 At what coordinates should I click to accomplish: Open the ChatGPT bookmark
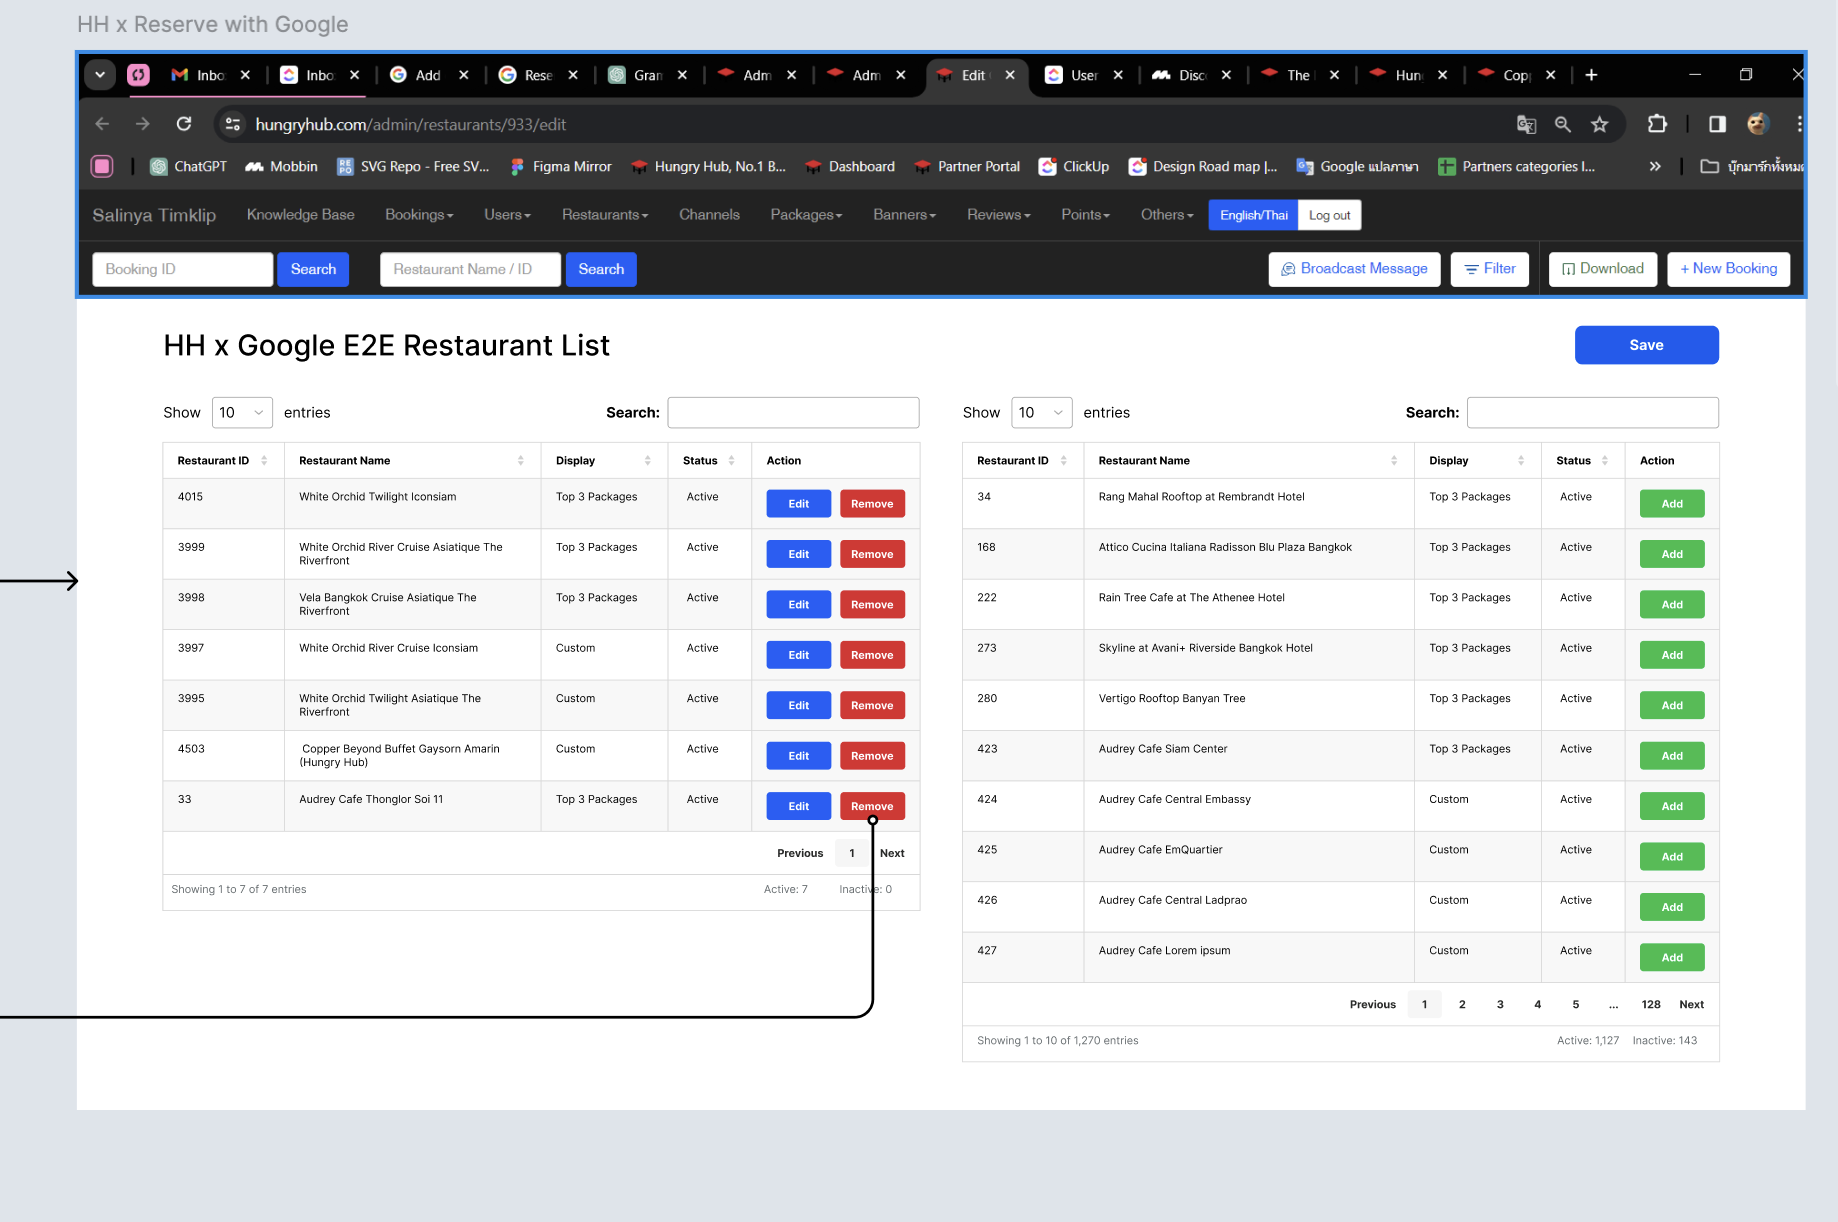click(188, 167)
